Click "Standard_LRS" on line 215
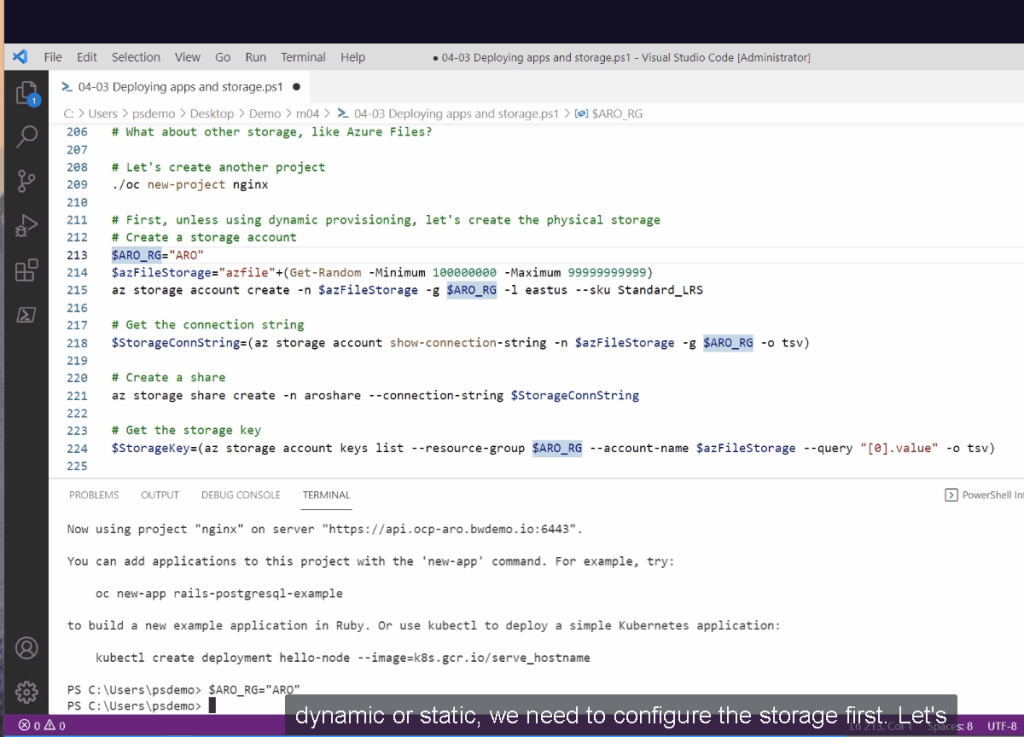This screenshot has height=737, width=1024. tap(660, 290)
